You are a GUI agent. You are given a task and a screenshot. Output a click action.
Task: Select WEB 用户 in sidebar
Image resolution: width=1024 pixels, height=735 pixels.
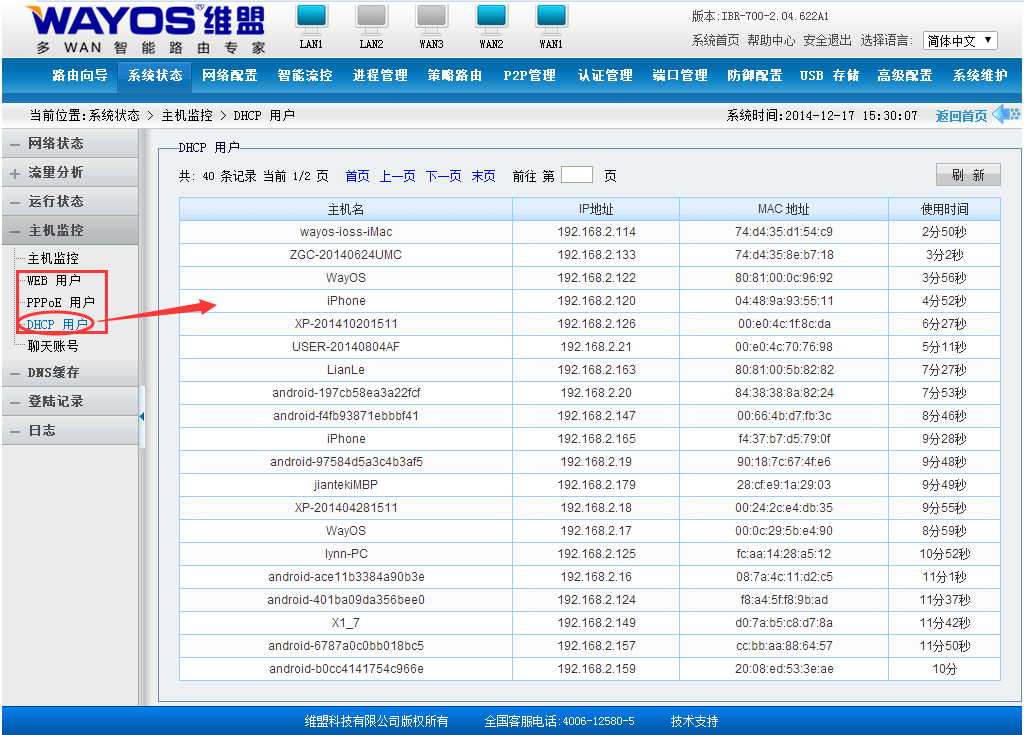click(x=54, y=280)
